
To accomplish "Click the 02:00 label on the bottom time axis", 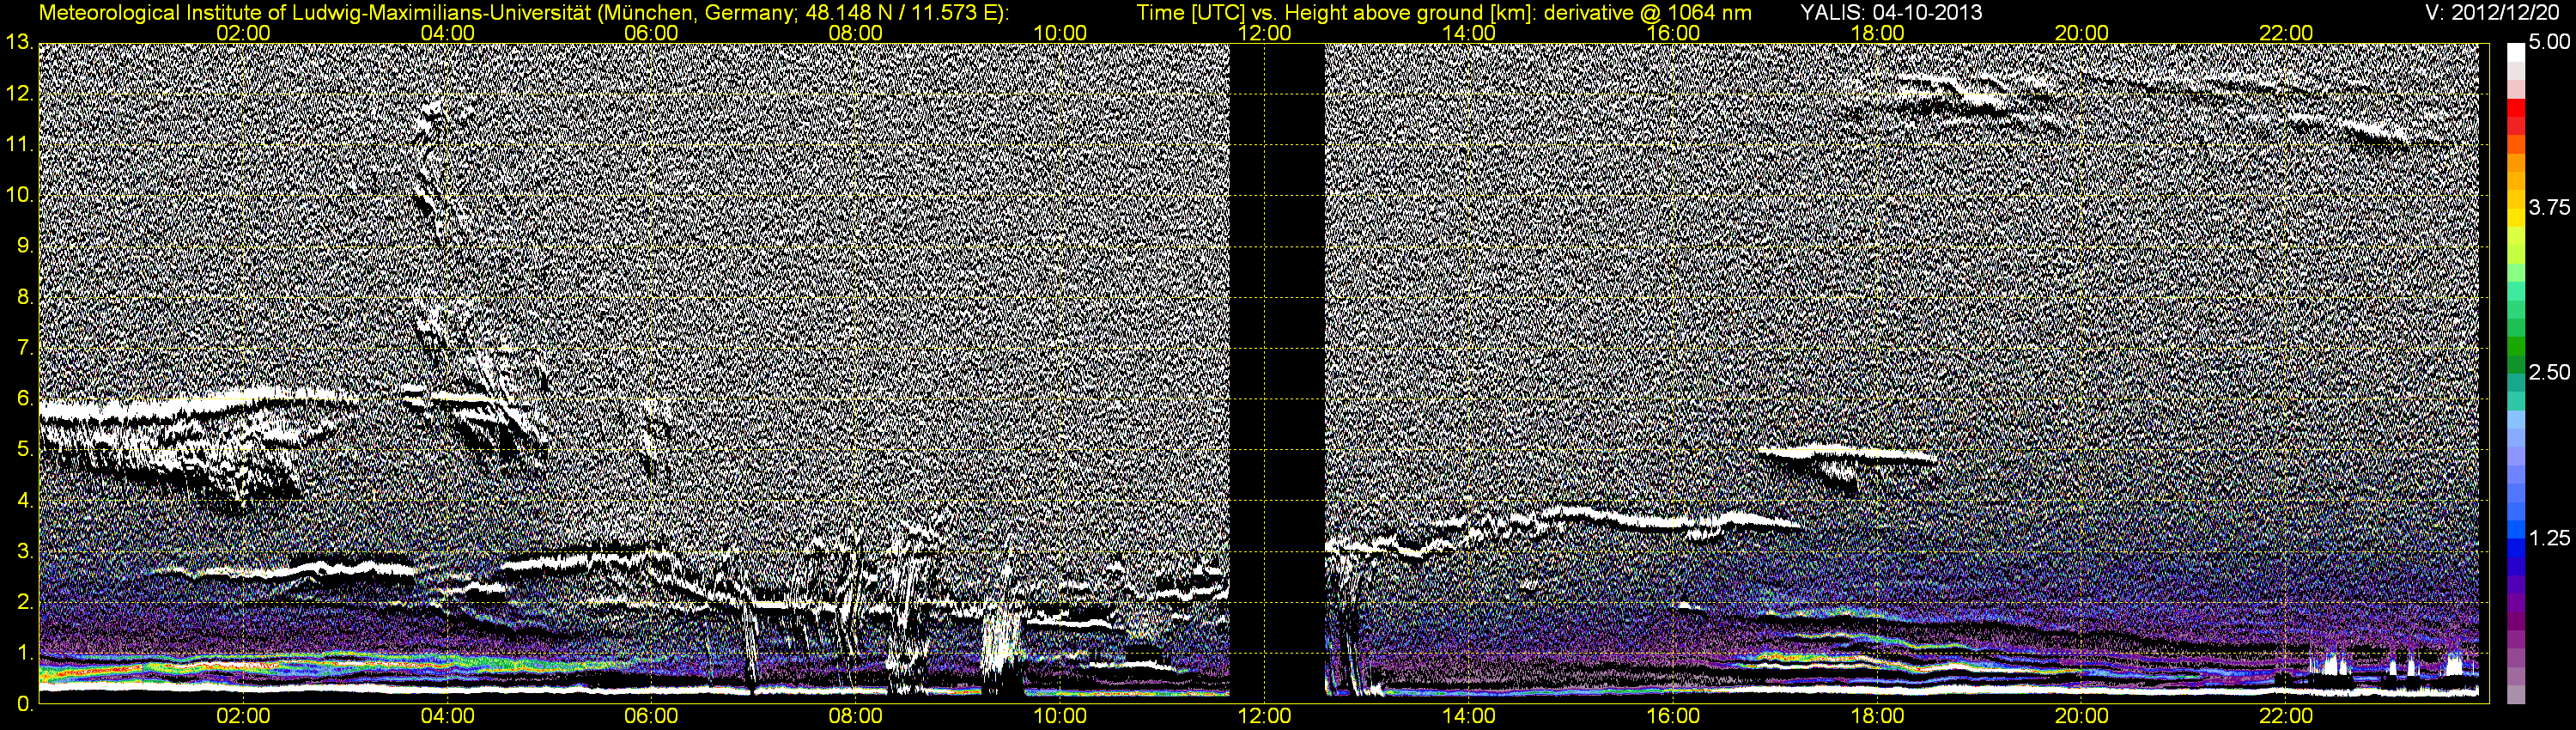I will click(243, 716).
